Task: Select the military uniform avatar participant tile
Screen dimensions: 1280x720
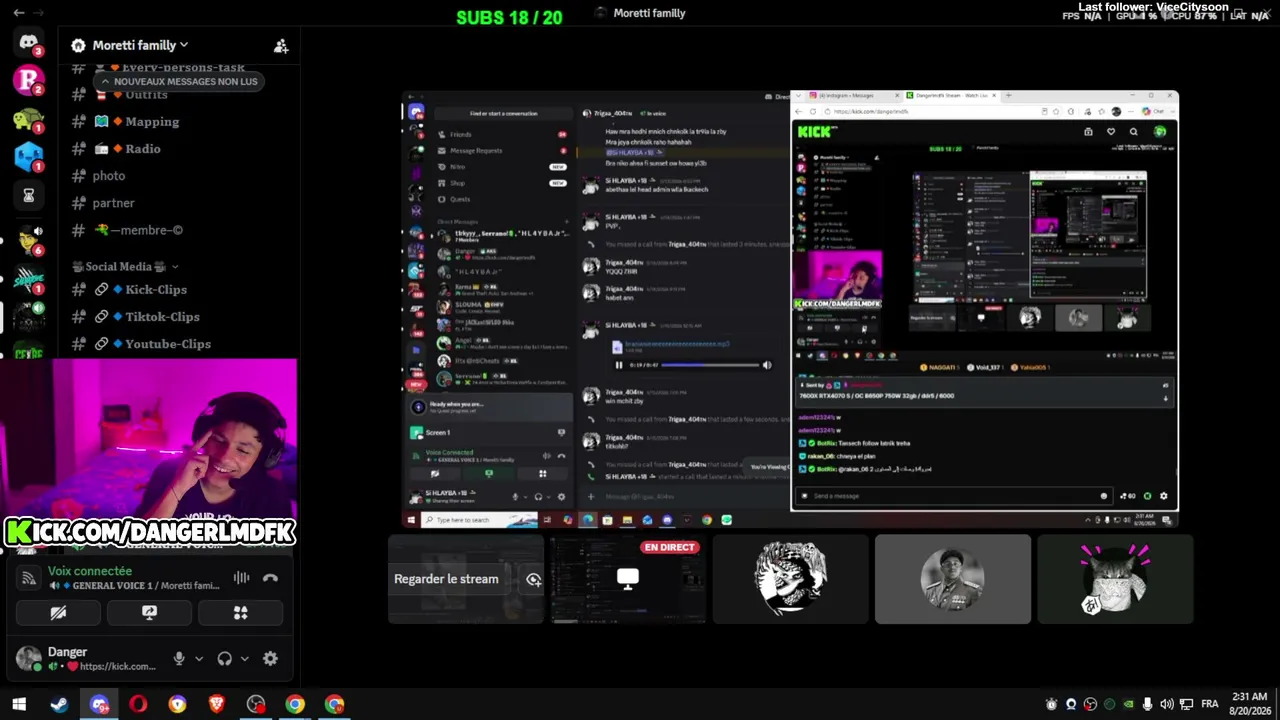Action: [x=952, y=579]
